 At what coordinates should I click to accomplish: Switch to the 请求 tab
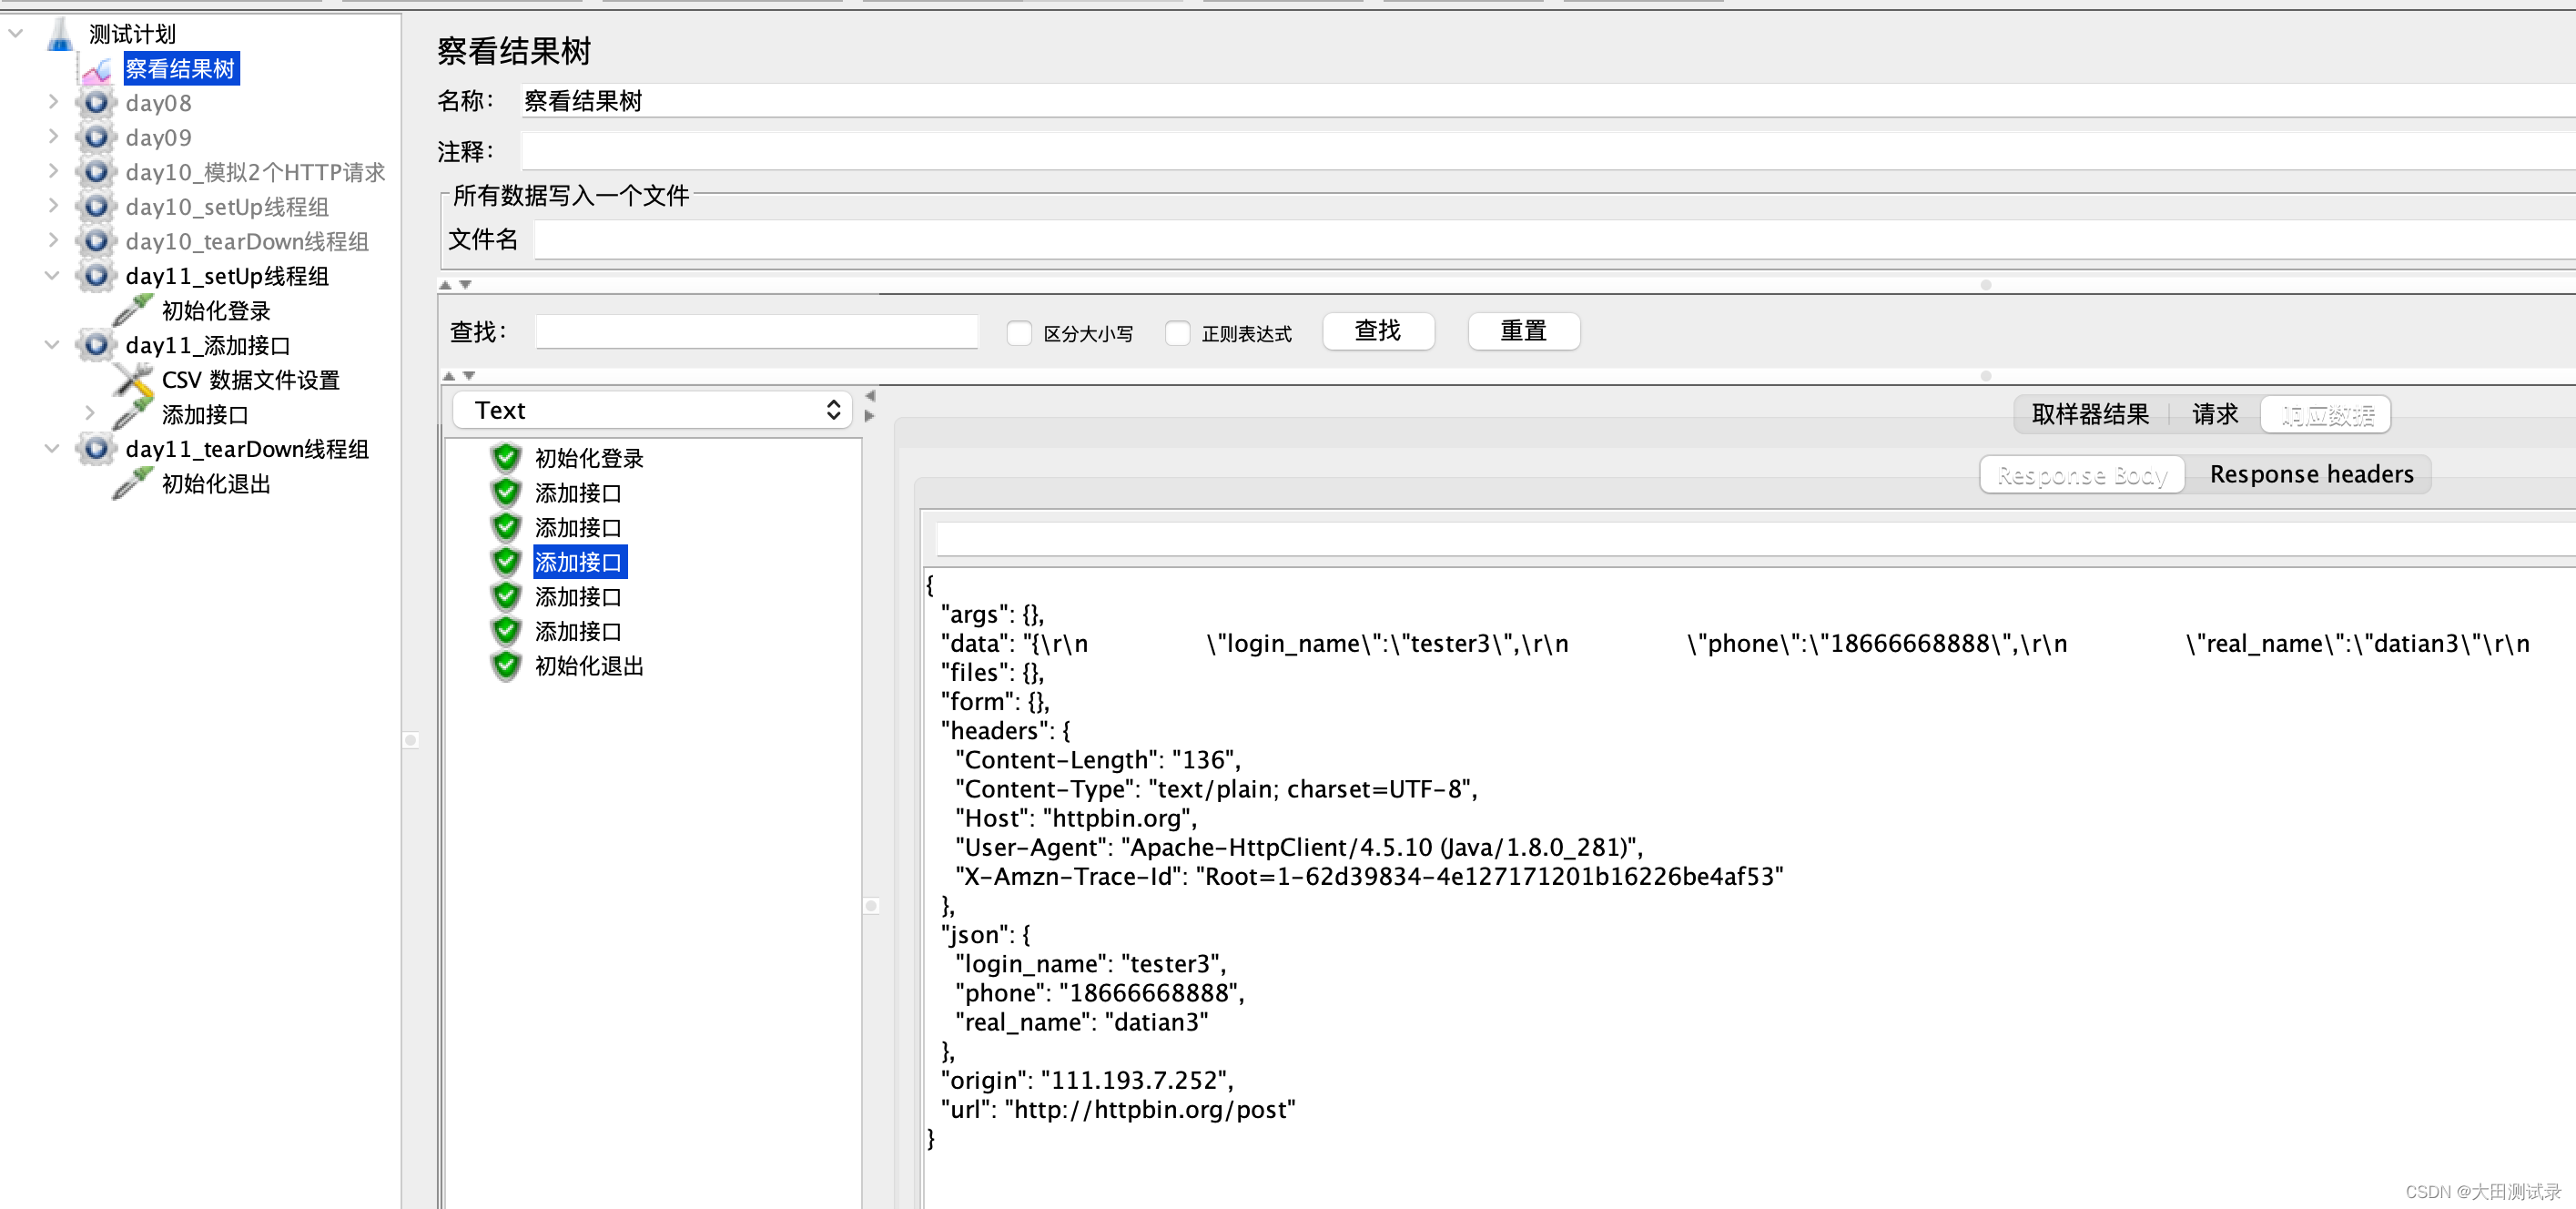tap(2214, 414)
